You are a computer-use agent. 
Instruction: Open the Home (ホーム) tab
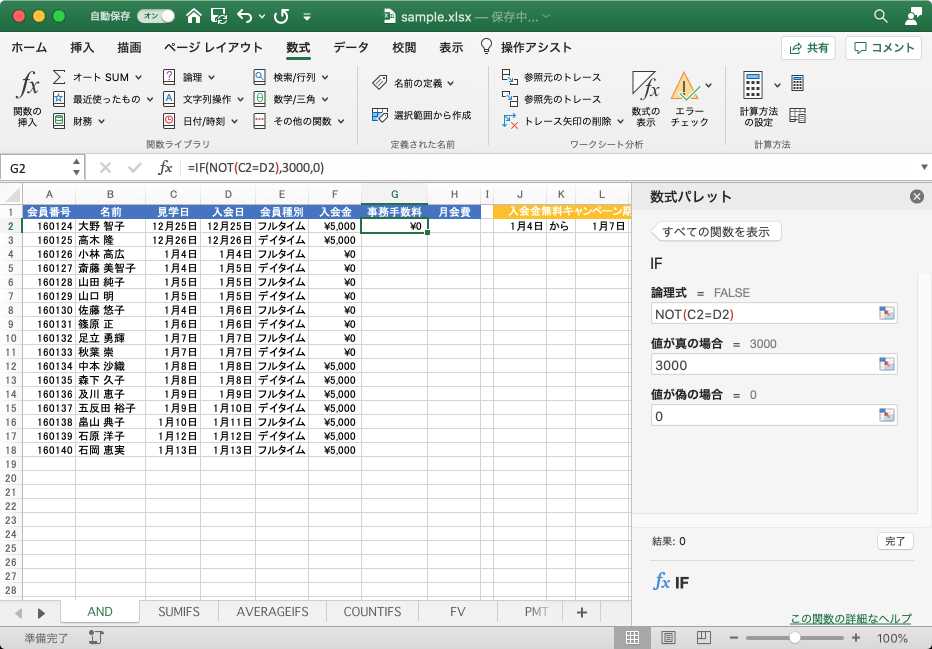point(29,48)
